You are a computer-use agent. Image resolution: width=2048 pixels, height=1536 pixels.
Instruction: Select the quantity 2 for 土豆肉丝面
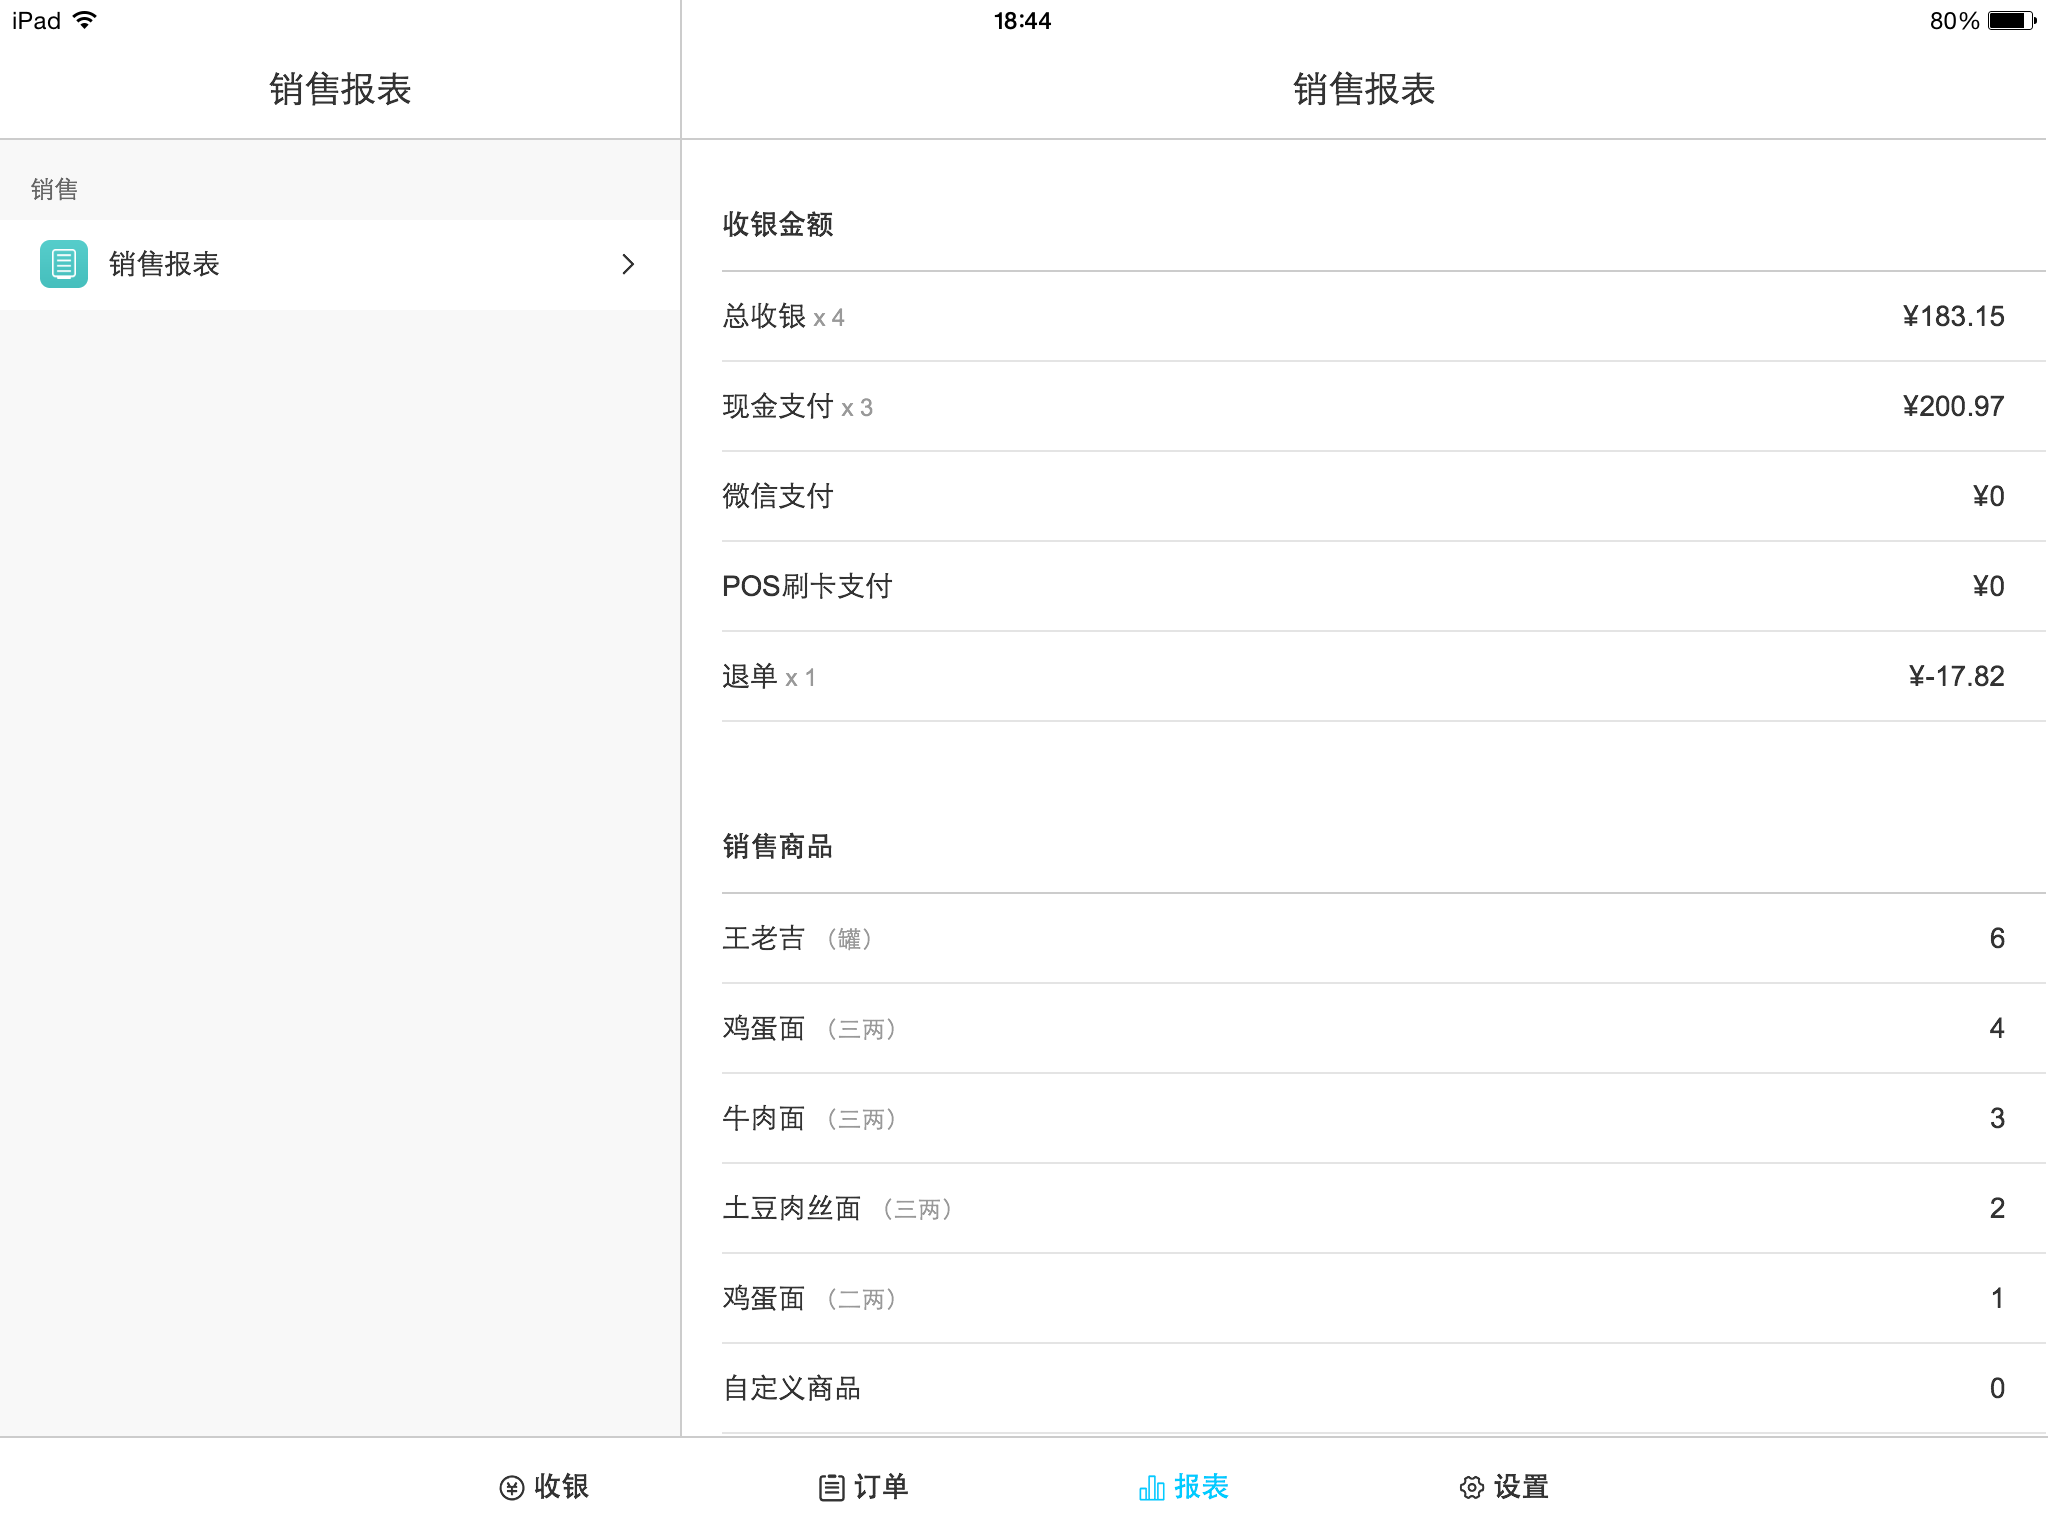[x=1996, y=1208]
